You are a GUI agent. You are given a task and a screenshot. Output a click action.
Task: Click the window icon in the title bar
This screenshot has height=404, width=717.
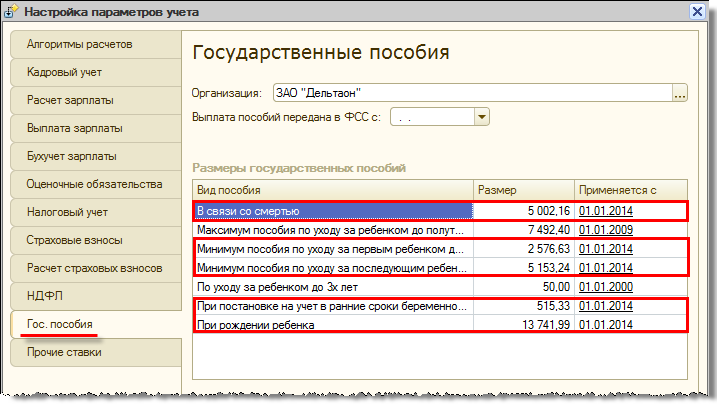pyautogui.click(x=11, y=11)
